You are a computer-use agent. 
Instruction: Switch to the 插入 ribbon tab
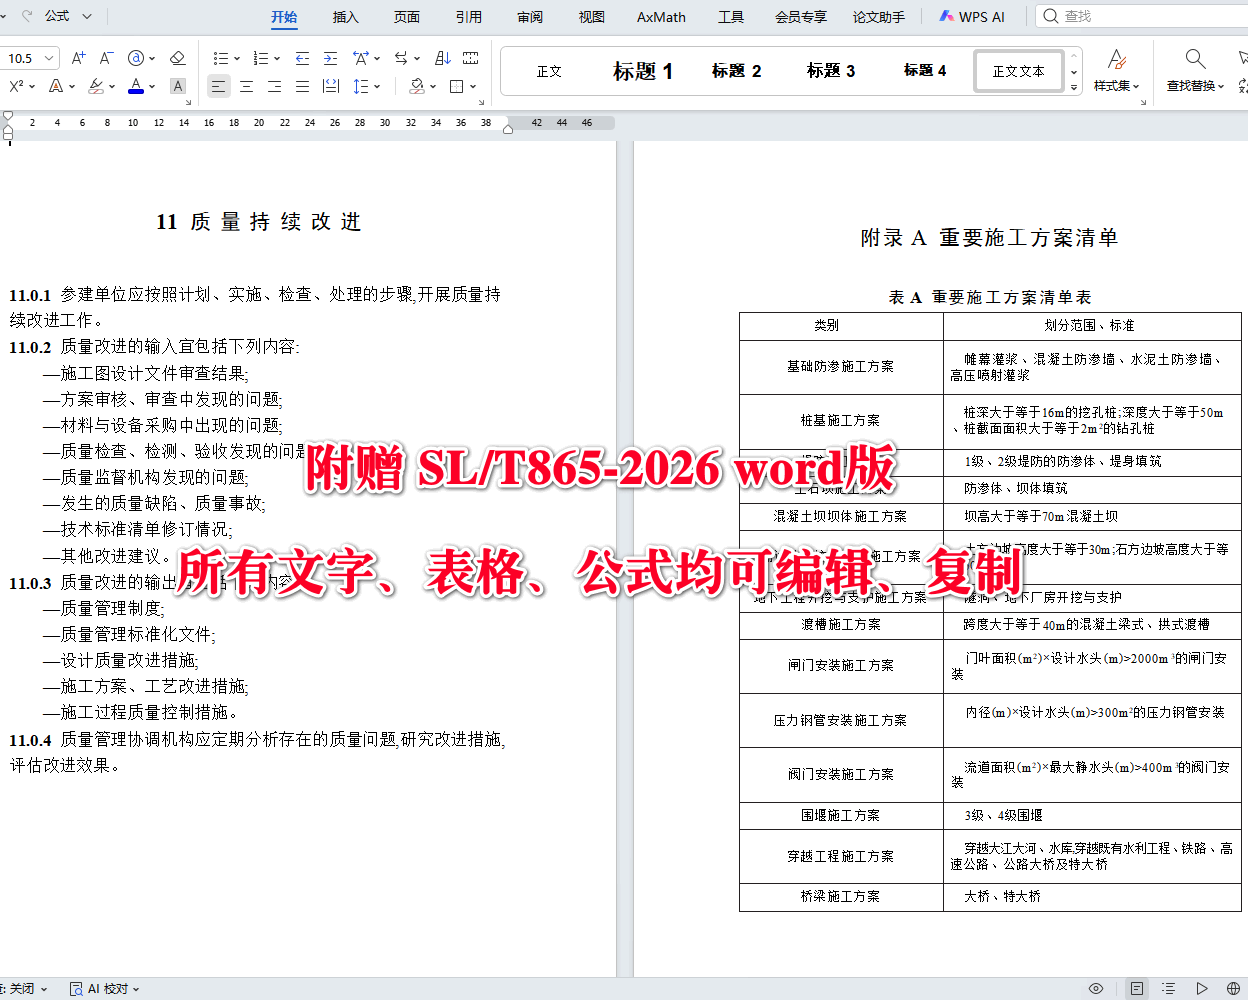(x=344, y=16)
